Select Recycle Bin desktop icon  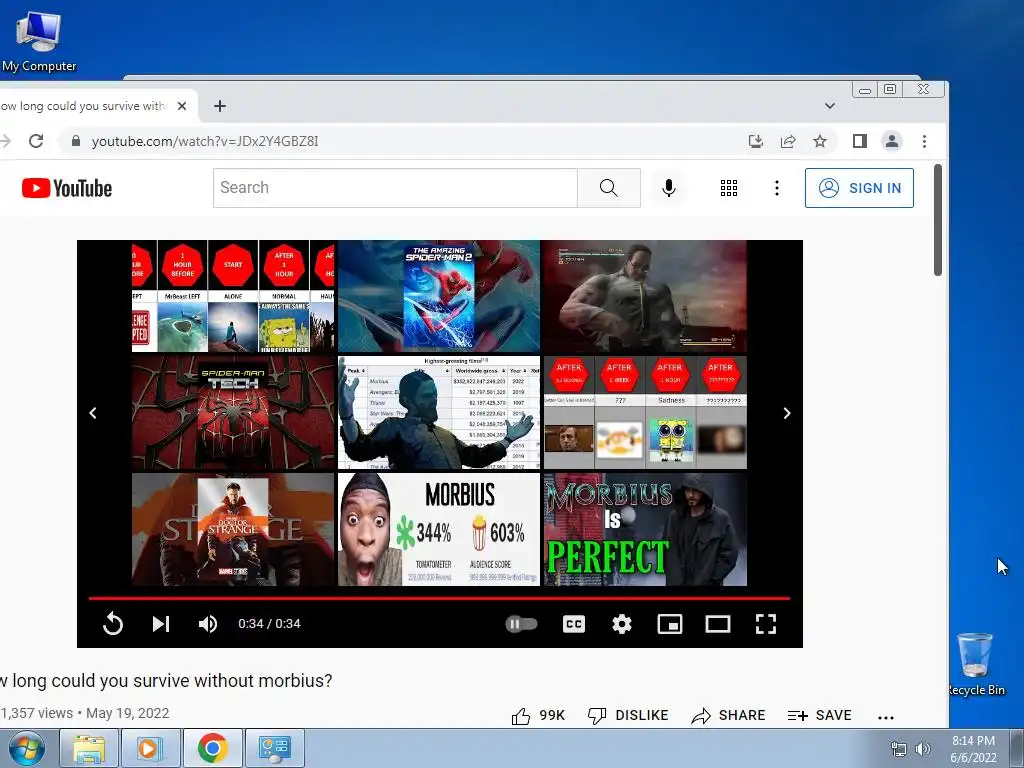pyautogui.click(x=976, y=664)
